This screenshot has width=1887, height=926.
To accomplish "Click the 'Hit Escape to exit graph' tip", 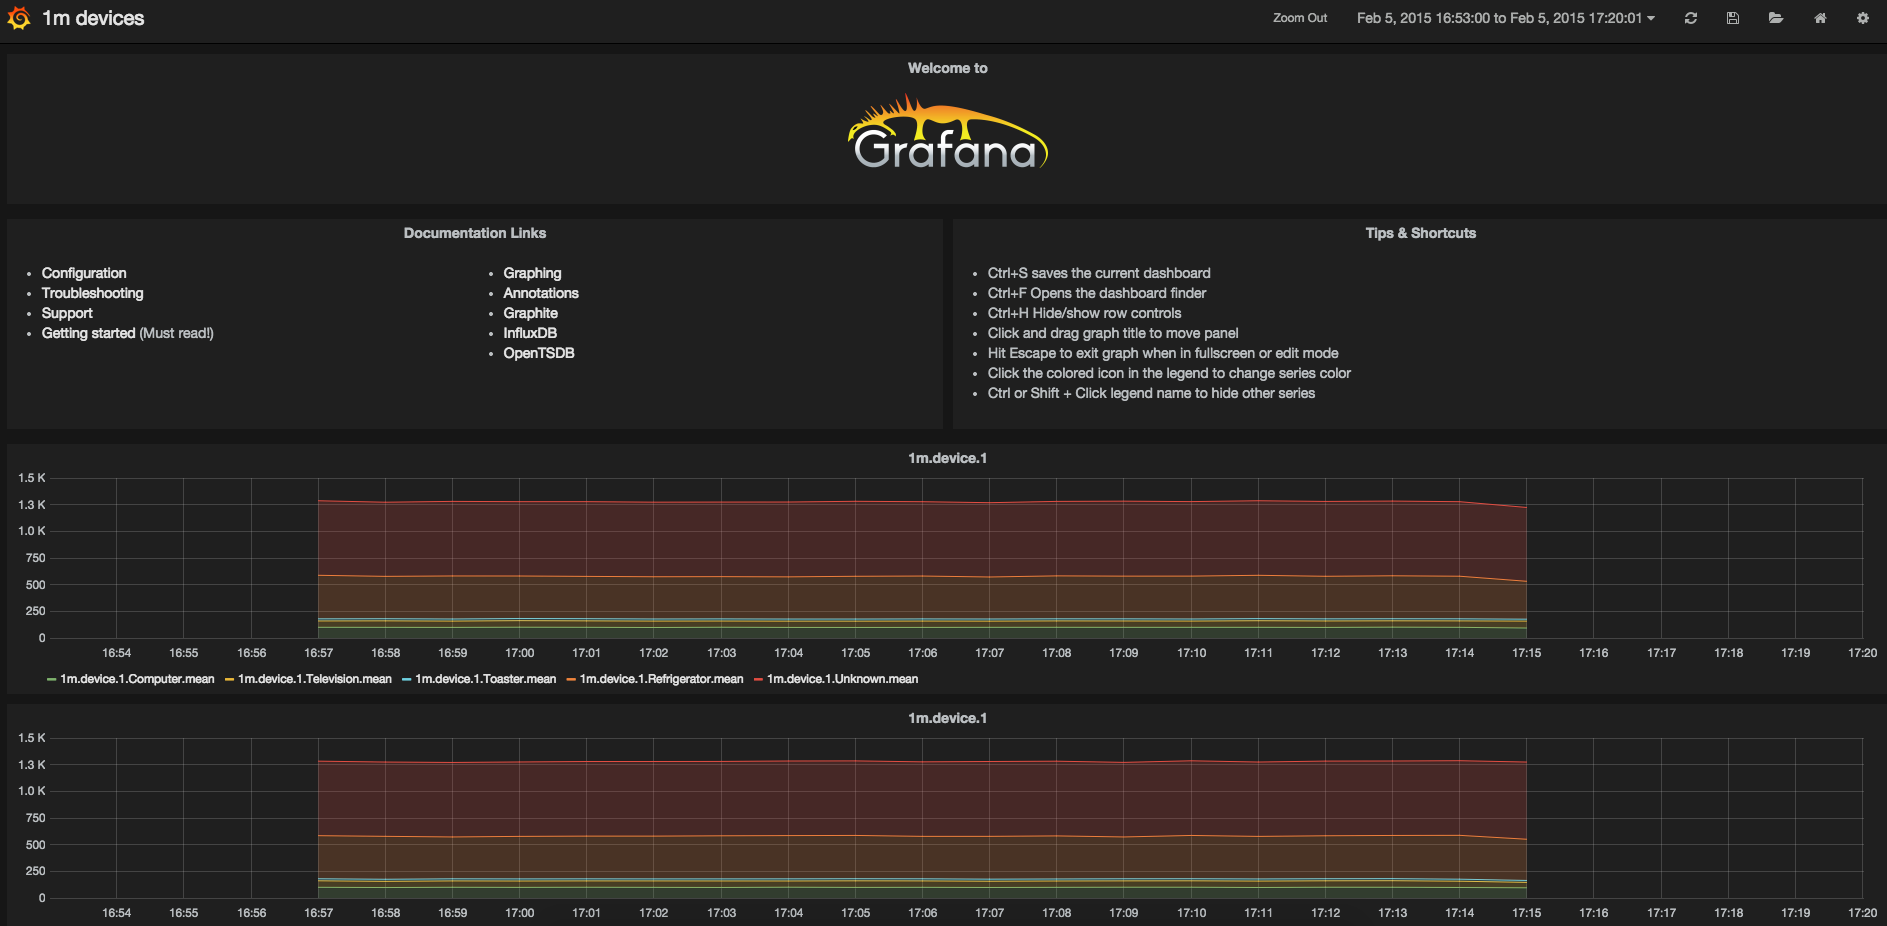I will (1163, 353).
